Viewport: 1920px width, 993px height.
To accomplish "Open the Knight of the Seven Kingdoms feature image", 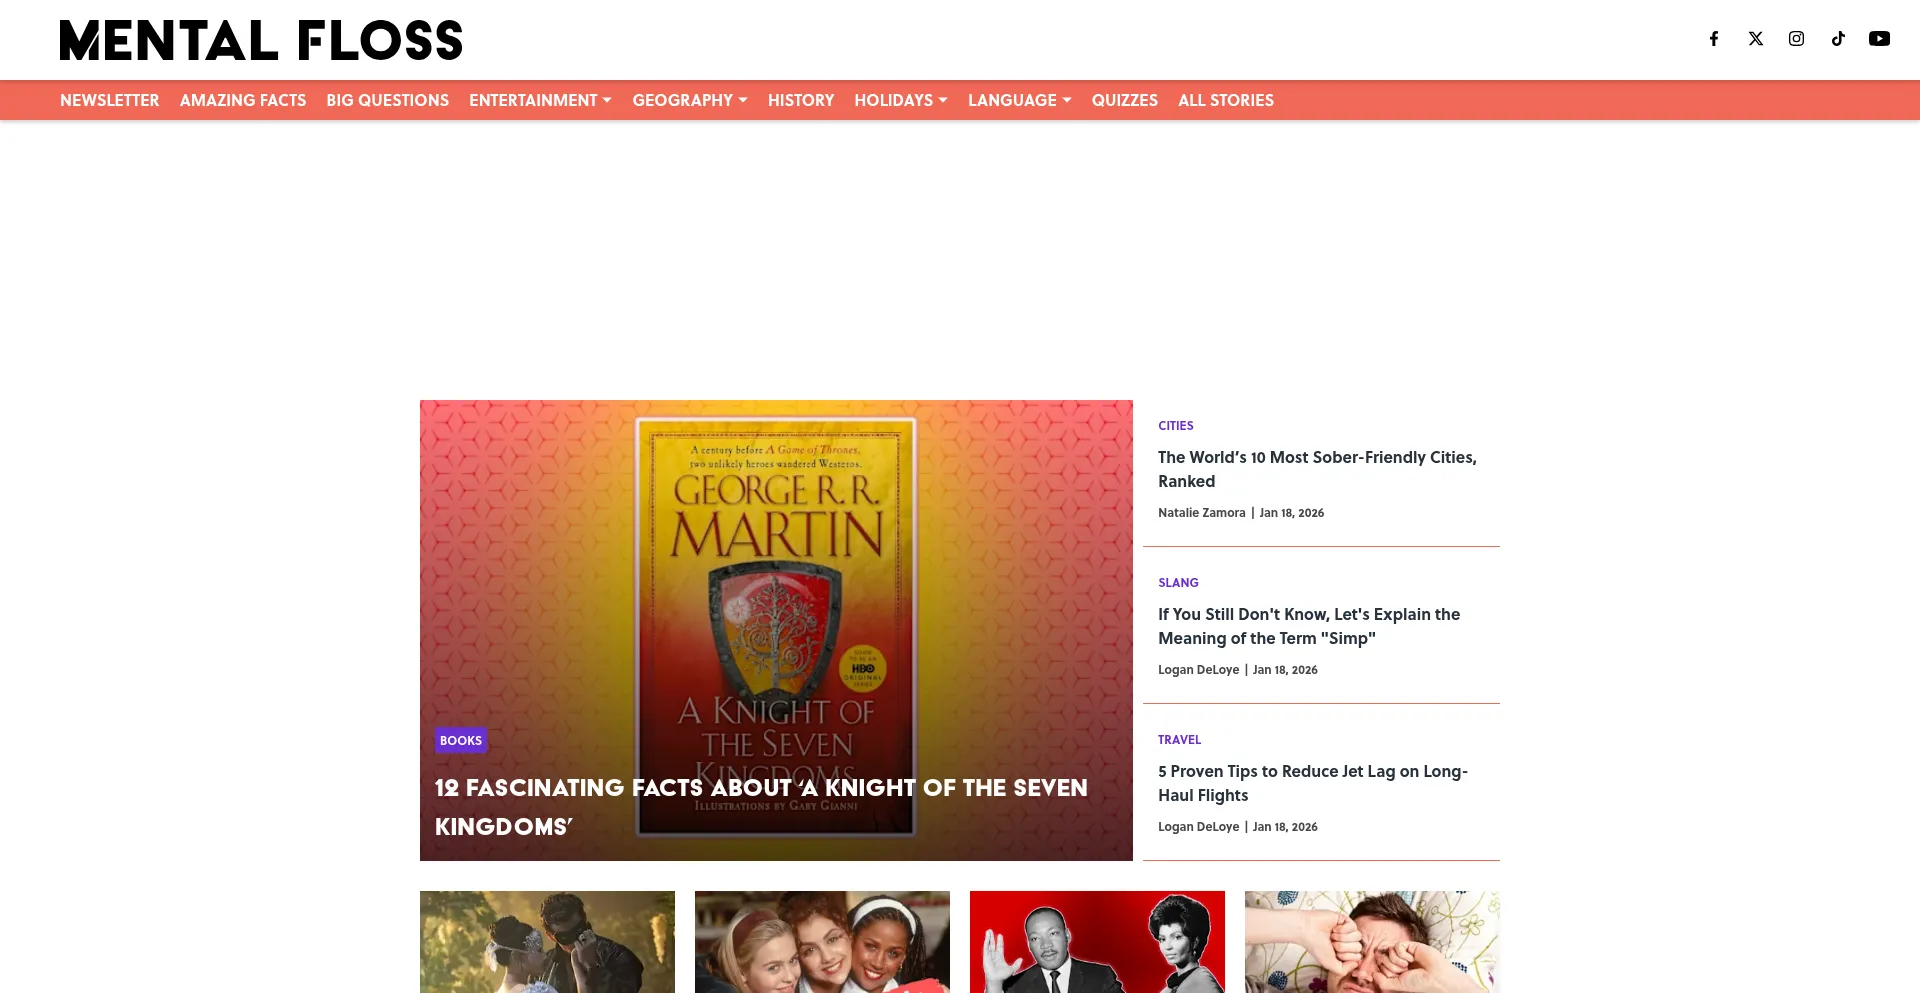I will (x=776, y=580).
